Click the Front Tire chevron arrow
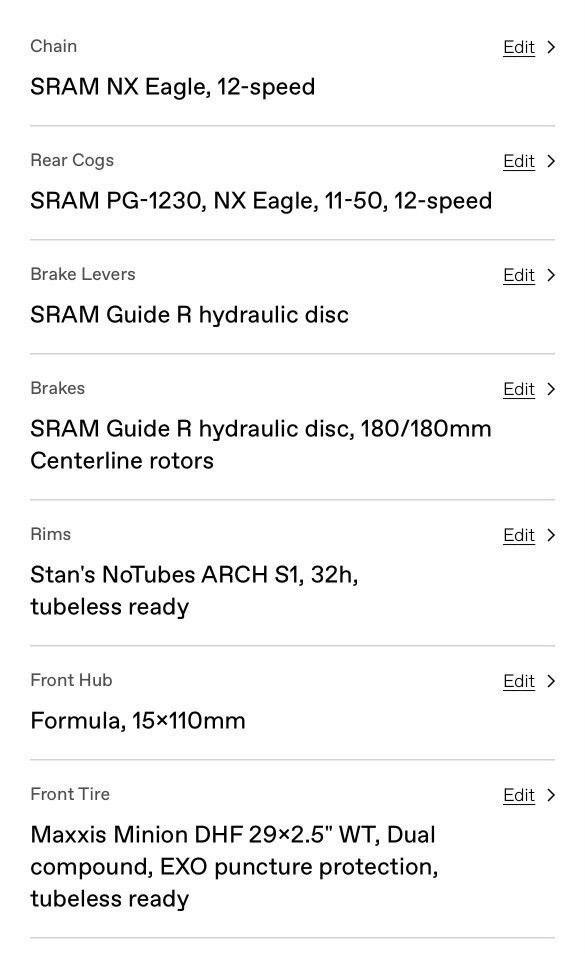585x954 pixels. 551,795
